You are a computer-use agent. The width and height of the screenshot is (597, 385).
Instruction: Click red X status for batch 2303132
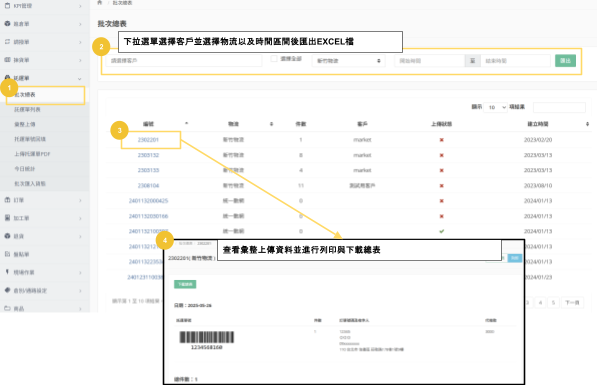(442, 155)
